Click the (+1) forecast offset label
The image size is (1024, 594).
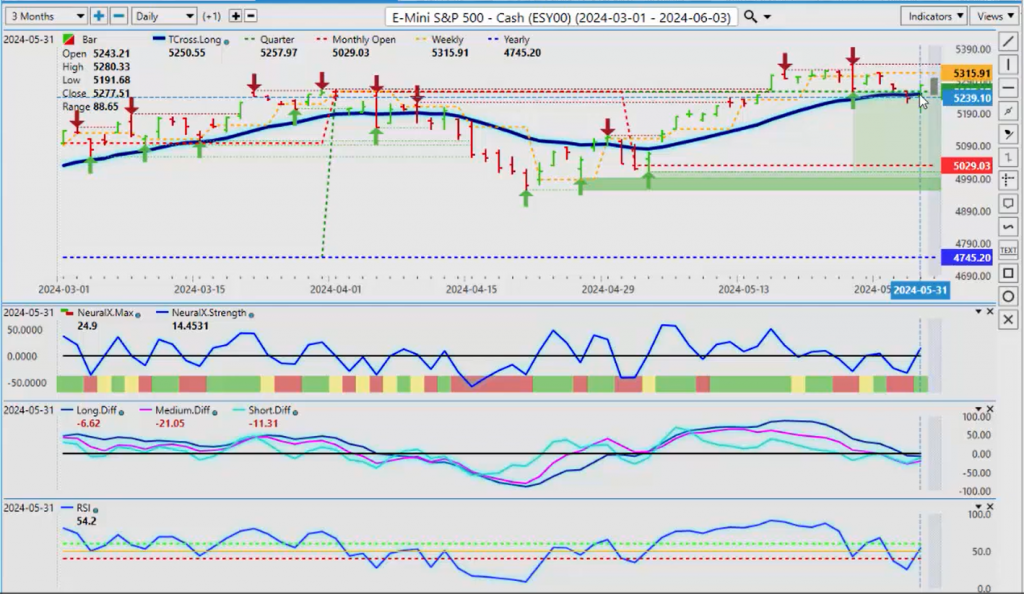click(212, 16)
